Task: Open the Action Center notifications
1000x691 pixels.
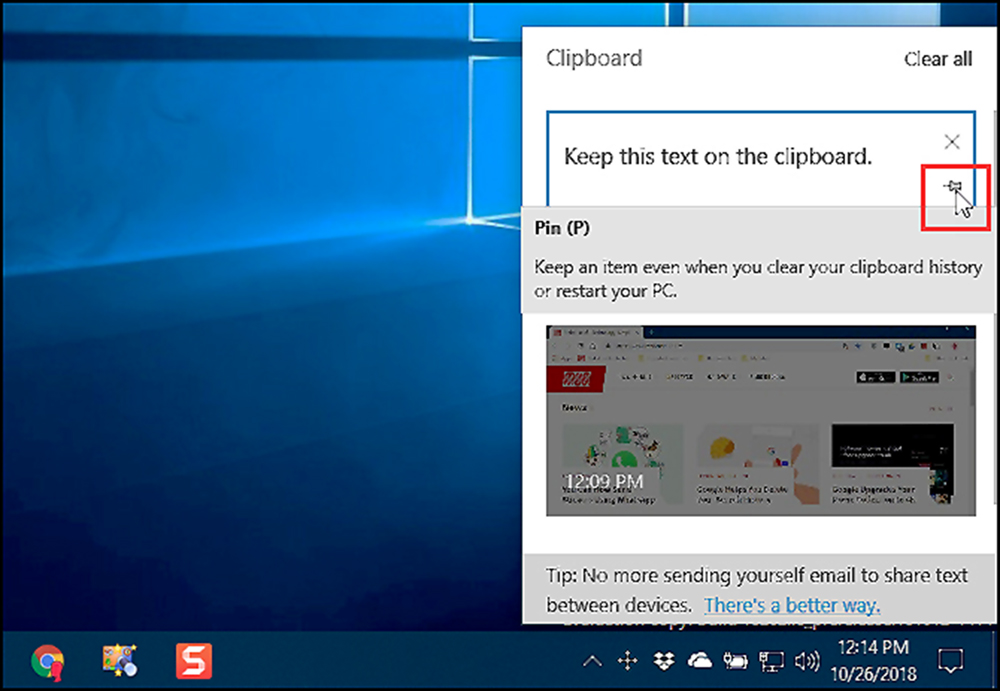Action: 949,661
